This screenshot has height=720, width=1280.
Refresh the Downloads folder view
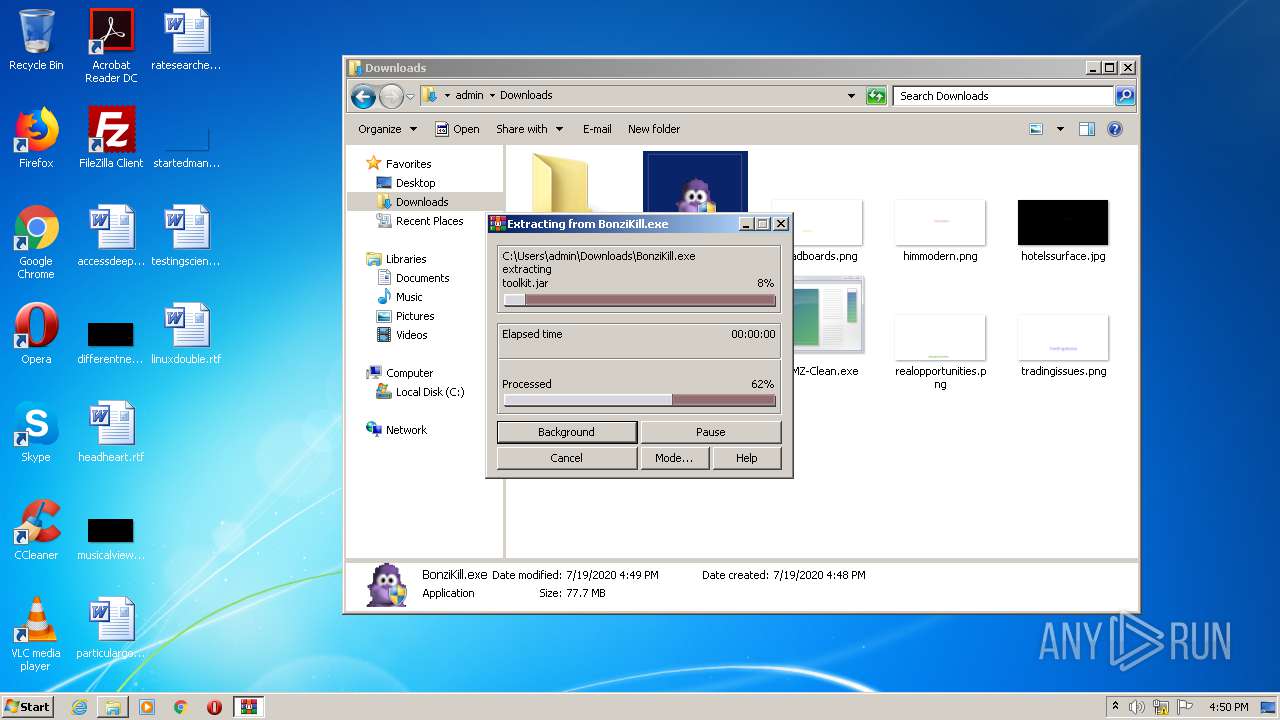tap(876, 96)
